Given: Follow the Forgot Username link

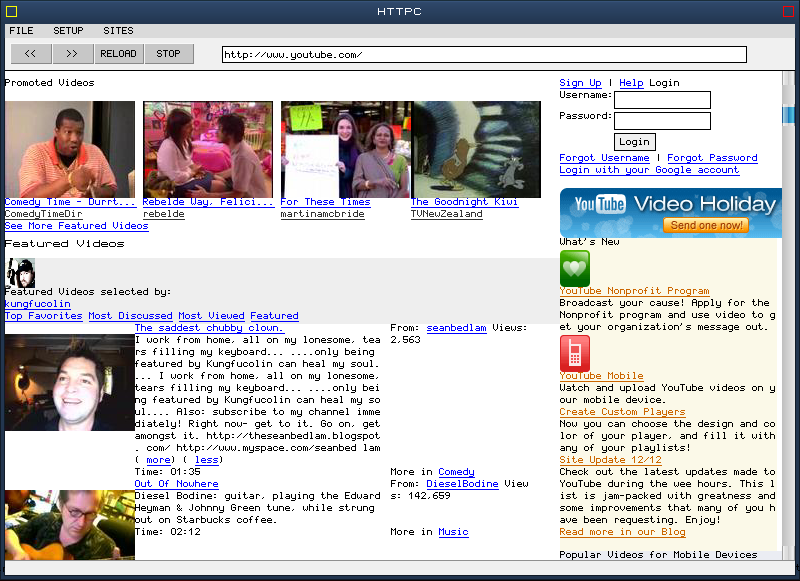Looking at the screenshot, I should (604, 158).
